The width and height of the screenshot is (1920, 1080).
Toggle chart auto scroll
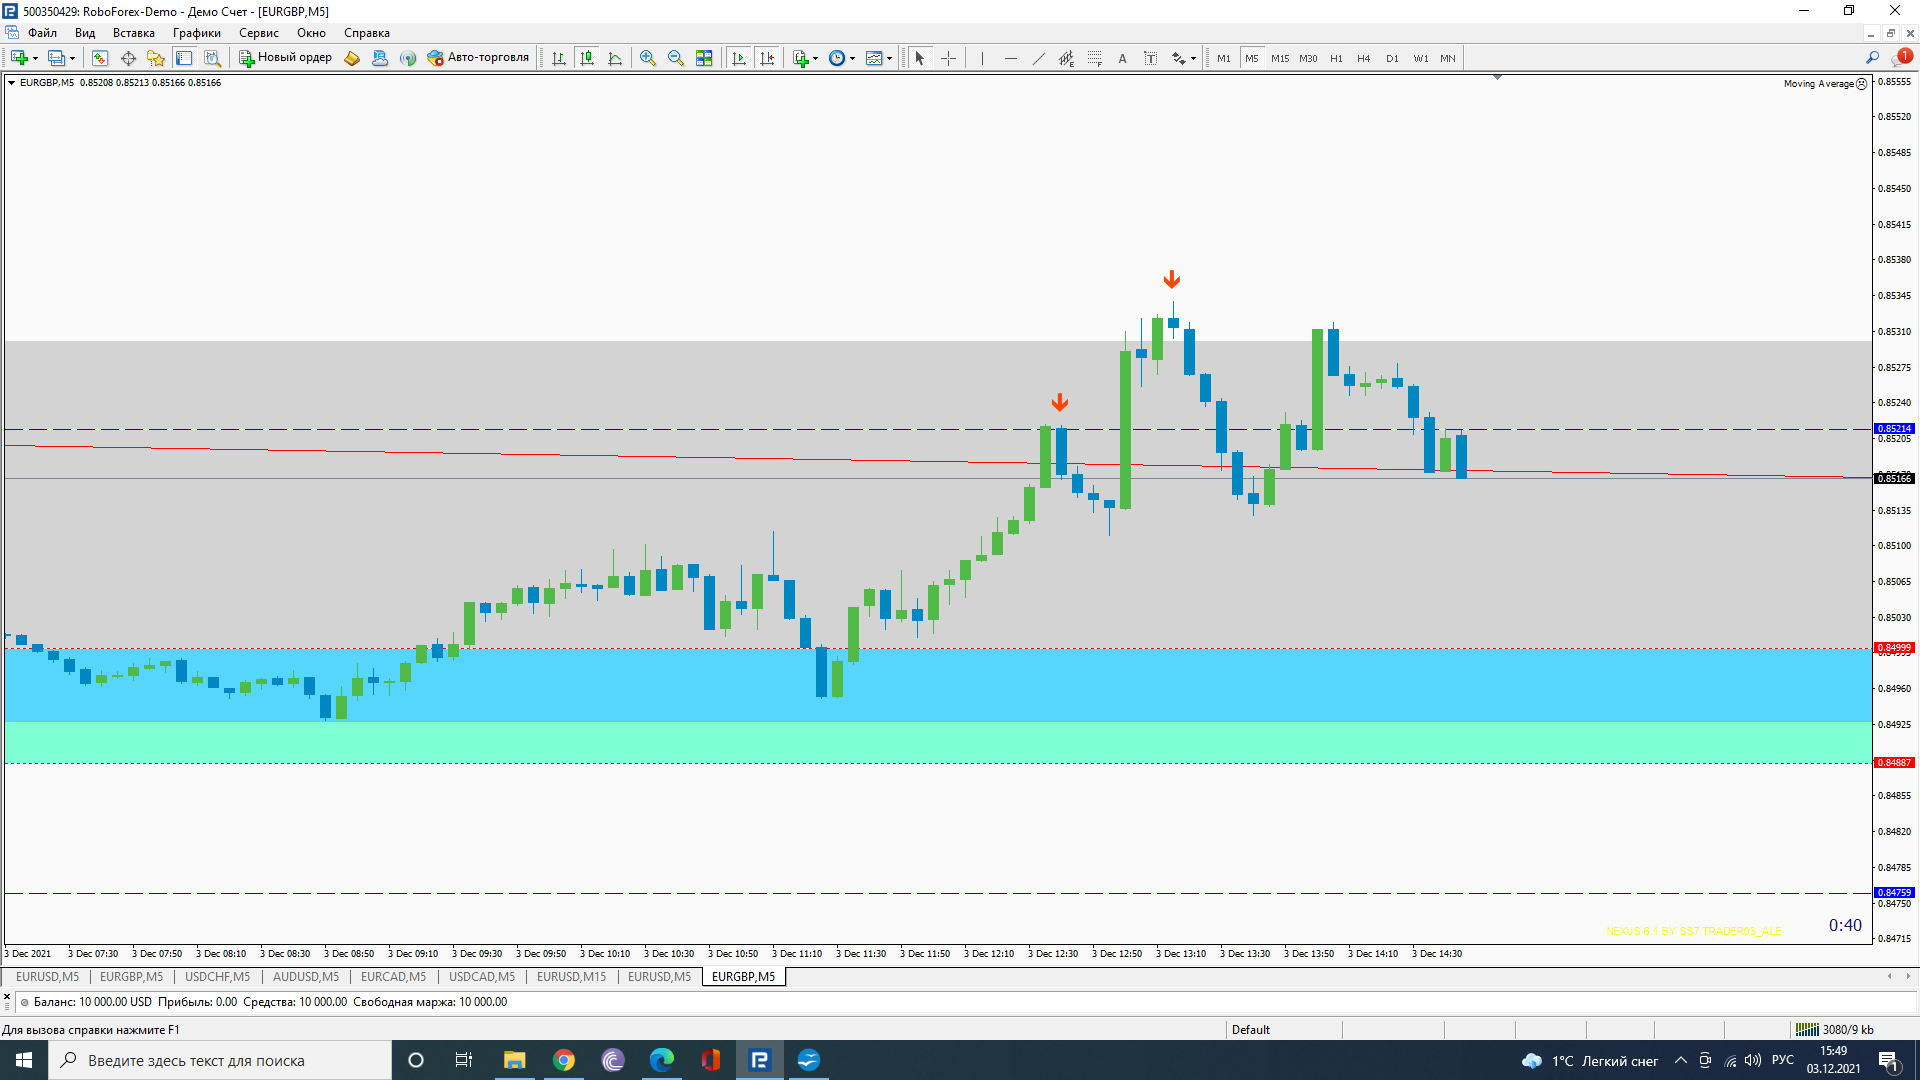[x=739, y=58]
